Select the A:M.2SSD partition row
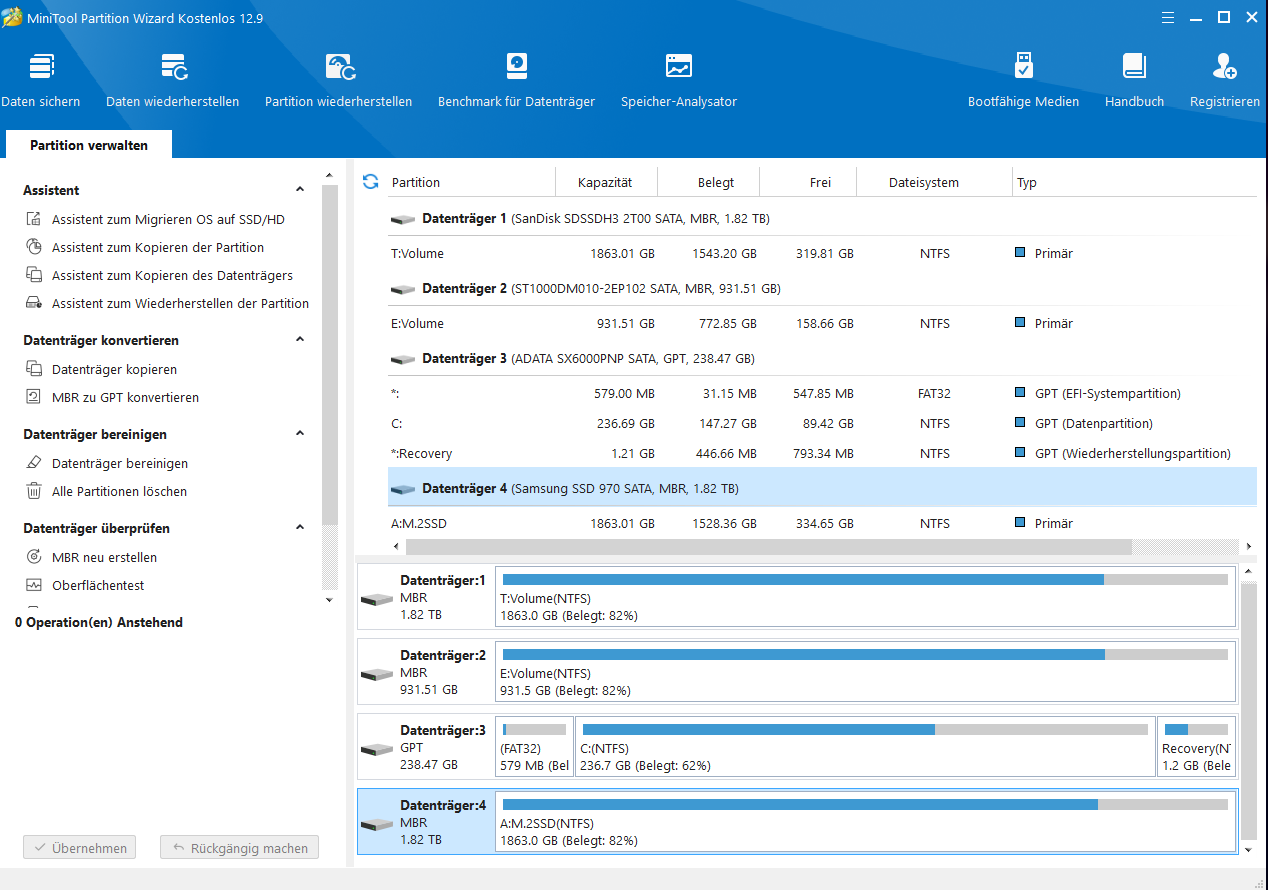This screenshot has width=1268, height=890. [822, 523]
